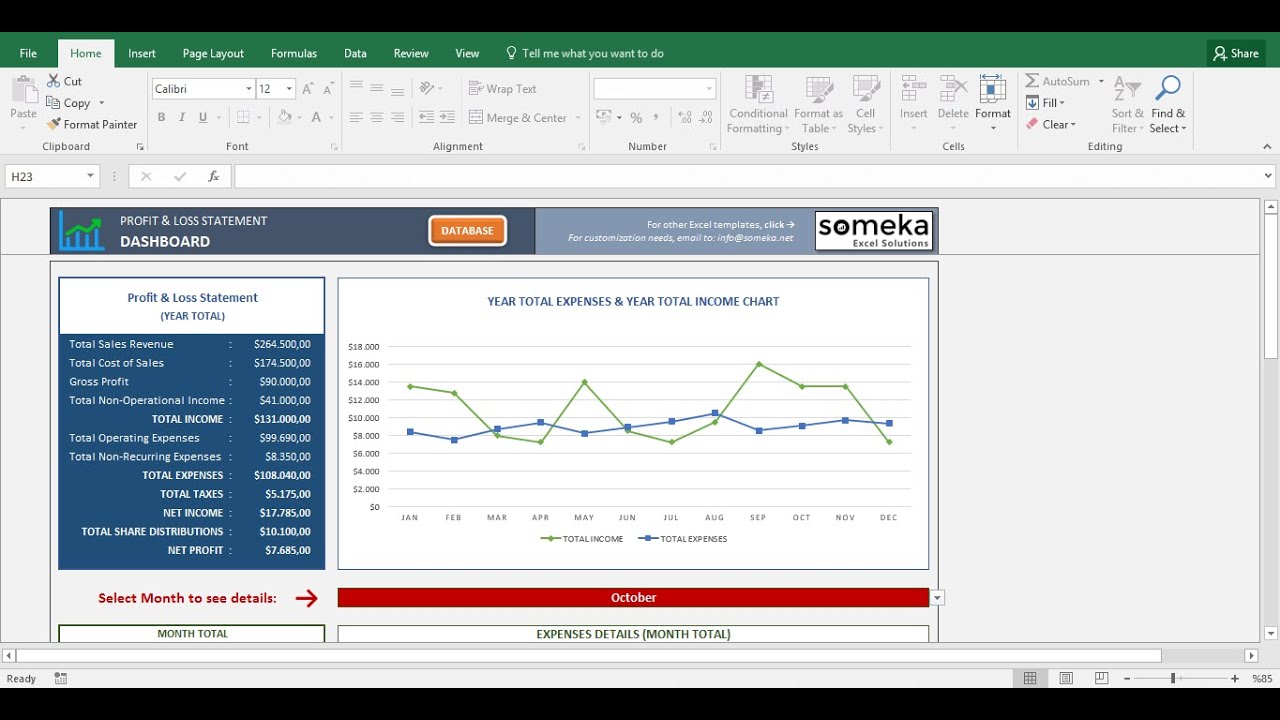Switch to Page Layout view icon

[1066, 678]
